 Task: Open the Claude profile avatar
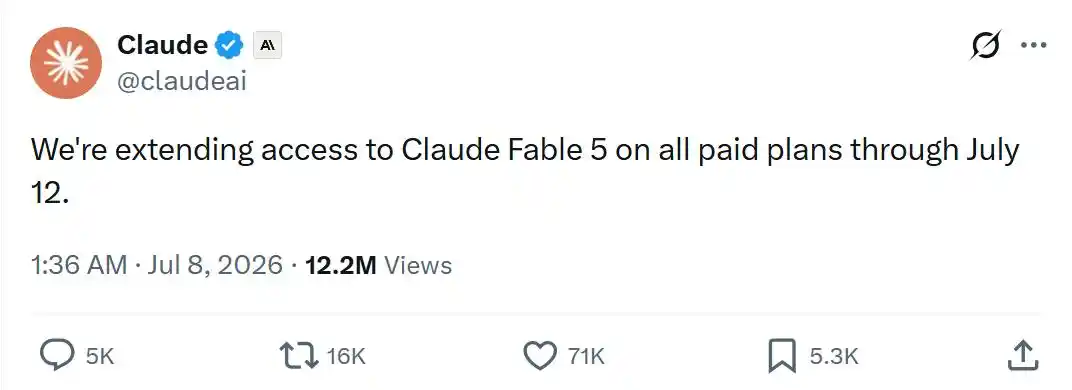(66, 63)
